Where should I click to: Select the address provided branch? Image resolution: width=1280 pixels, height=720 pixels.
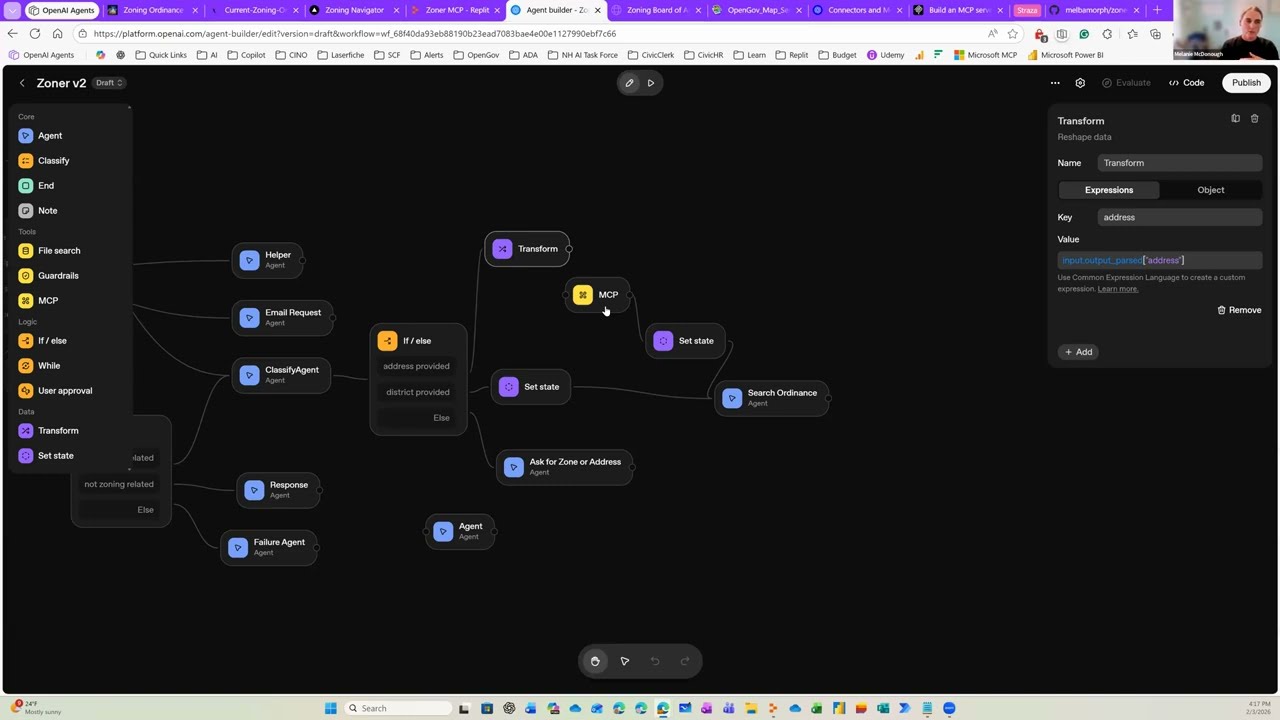pos(416,366)
